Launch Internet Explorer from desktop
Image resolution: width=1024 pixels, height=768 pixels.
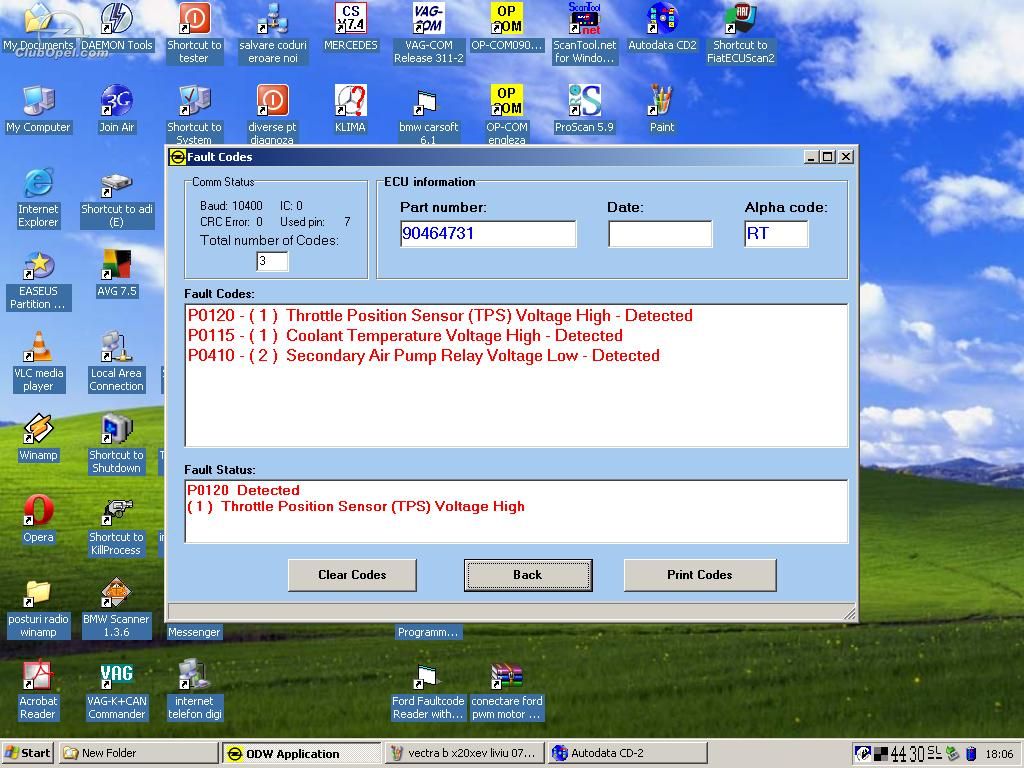coord(38,199)
